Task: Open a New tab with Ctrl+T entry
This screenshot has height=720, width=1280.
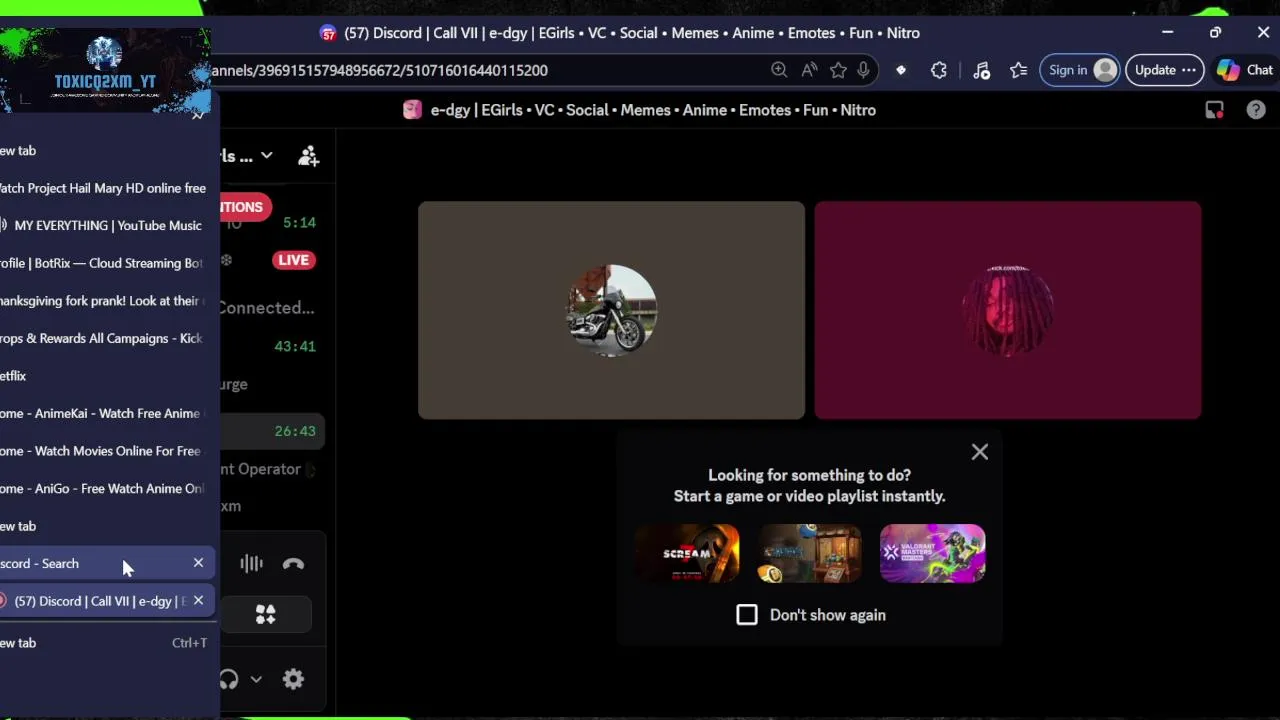Action: 105,643
